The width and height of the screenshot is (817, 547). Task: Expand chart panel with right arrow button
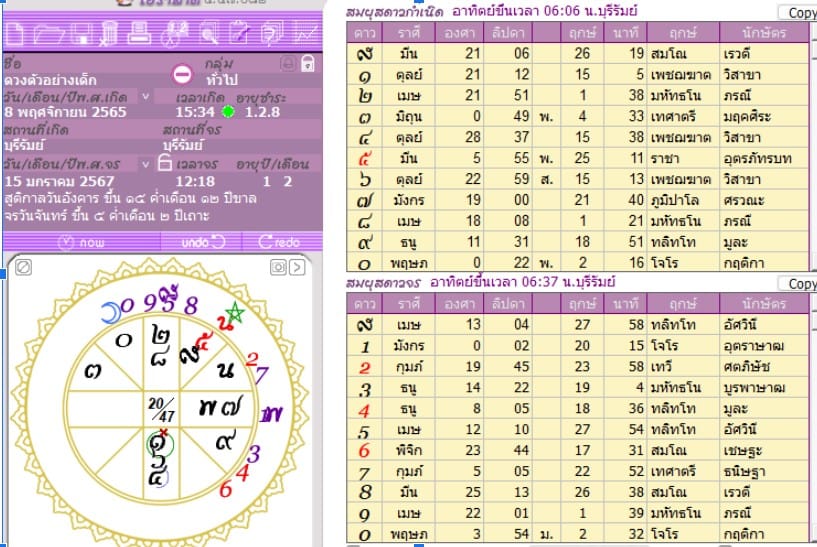(x=298, y=266)
